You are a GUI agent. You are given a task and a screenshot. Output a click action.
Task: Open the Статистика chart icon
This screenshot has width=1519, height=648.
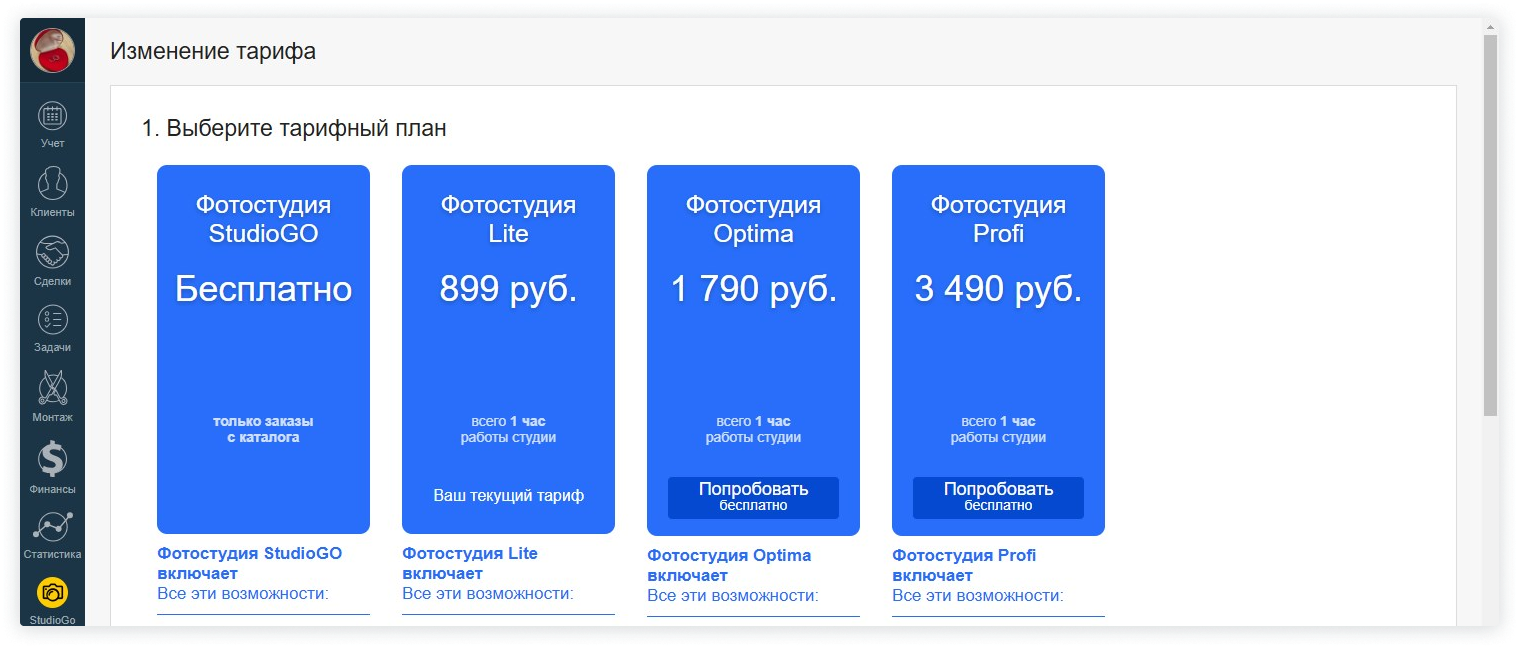click(x=52, y=526)
